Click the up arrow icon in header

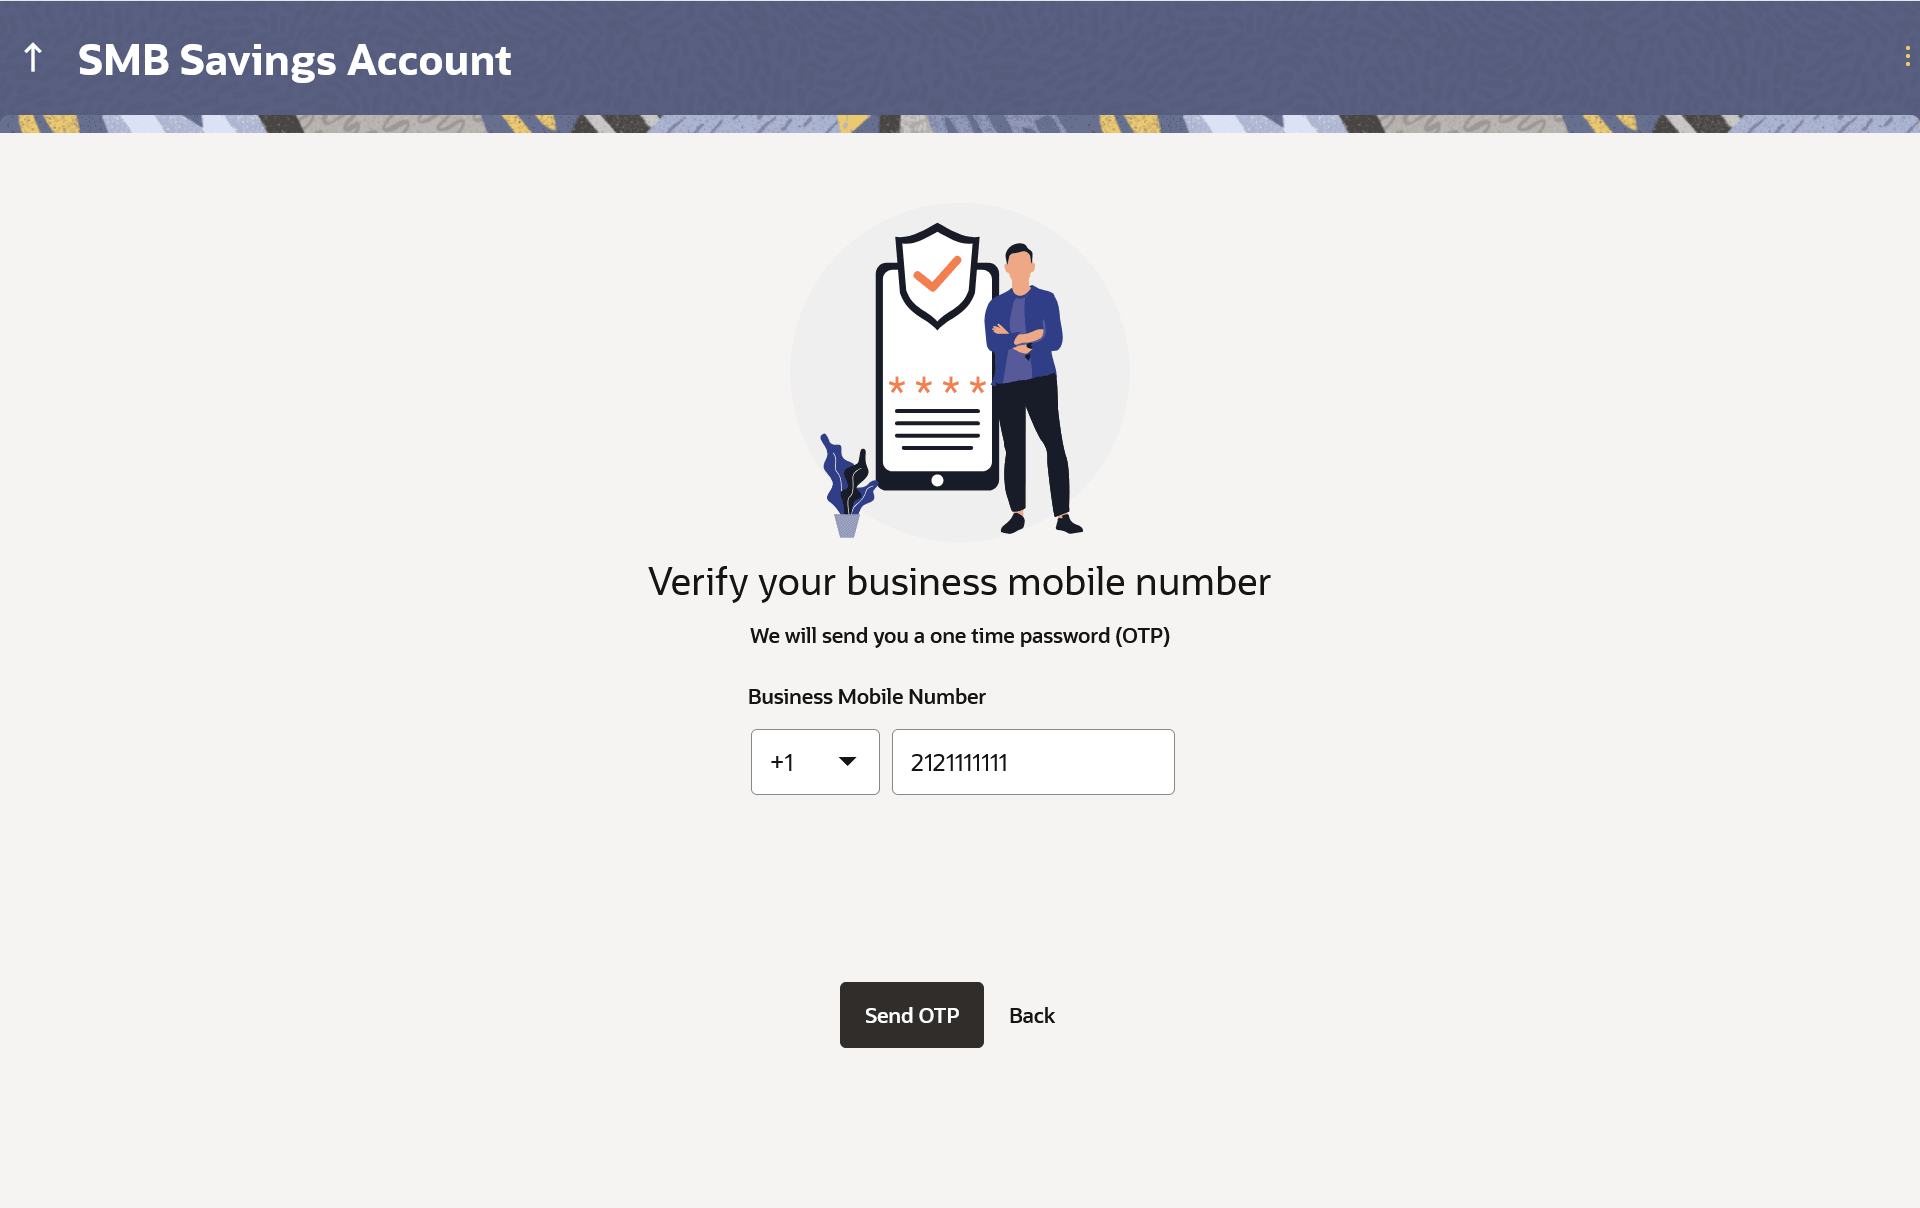[x=33, y=58]
